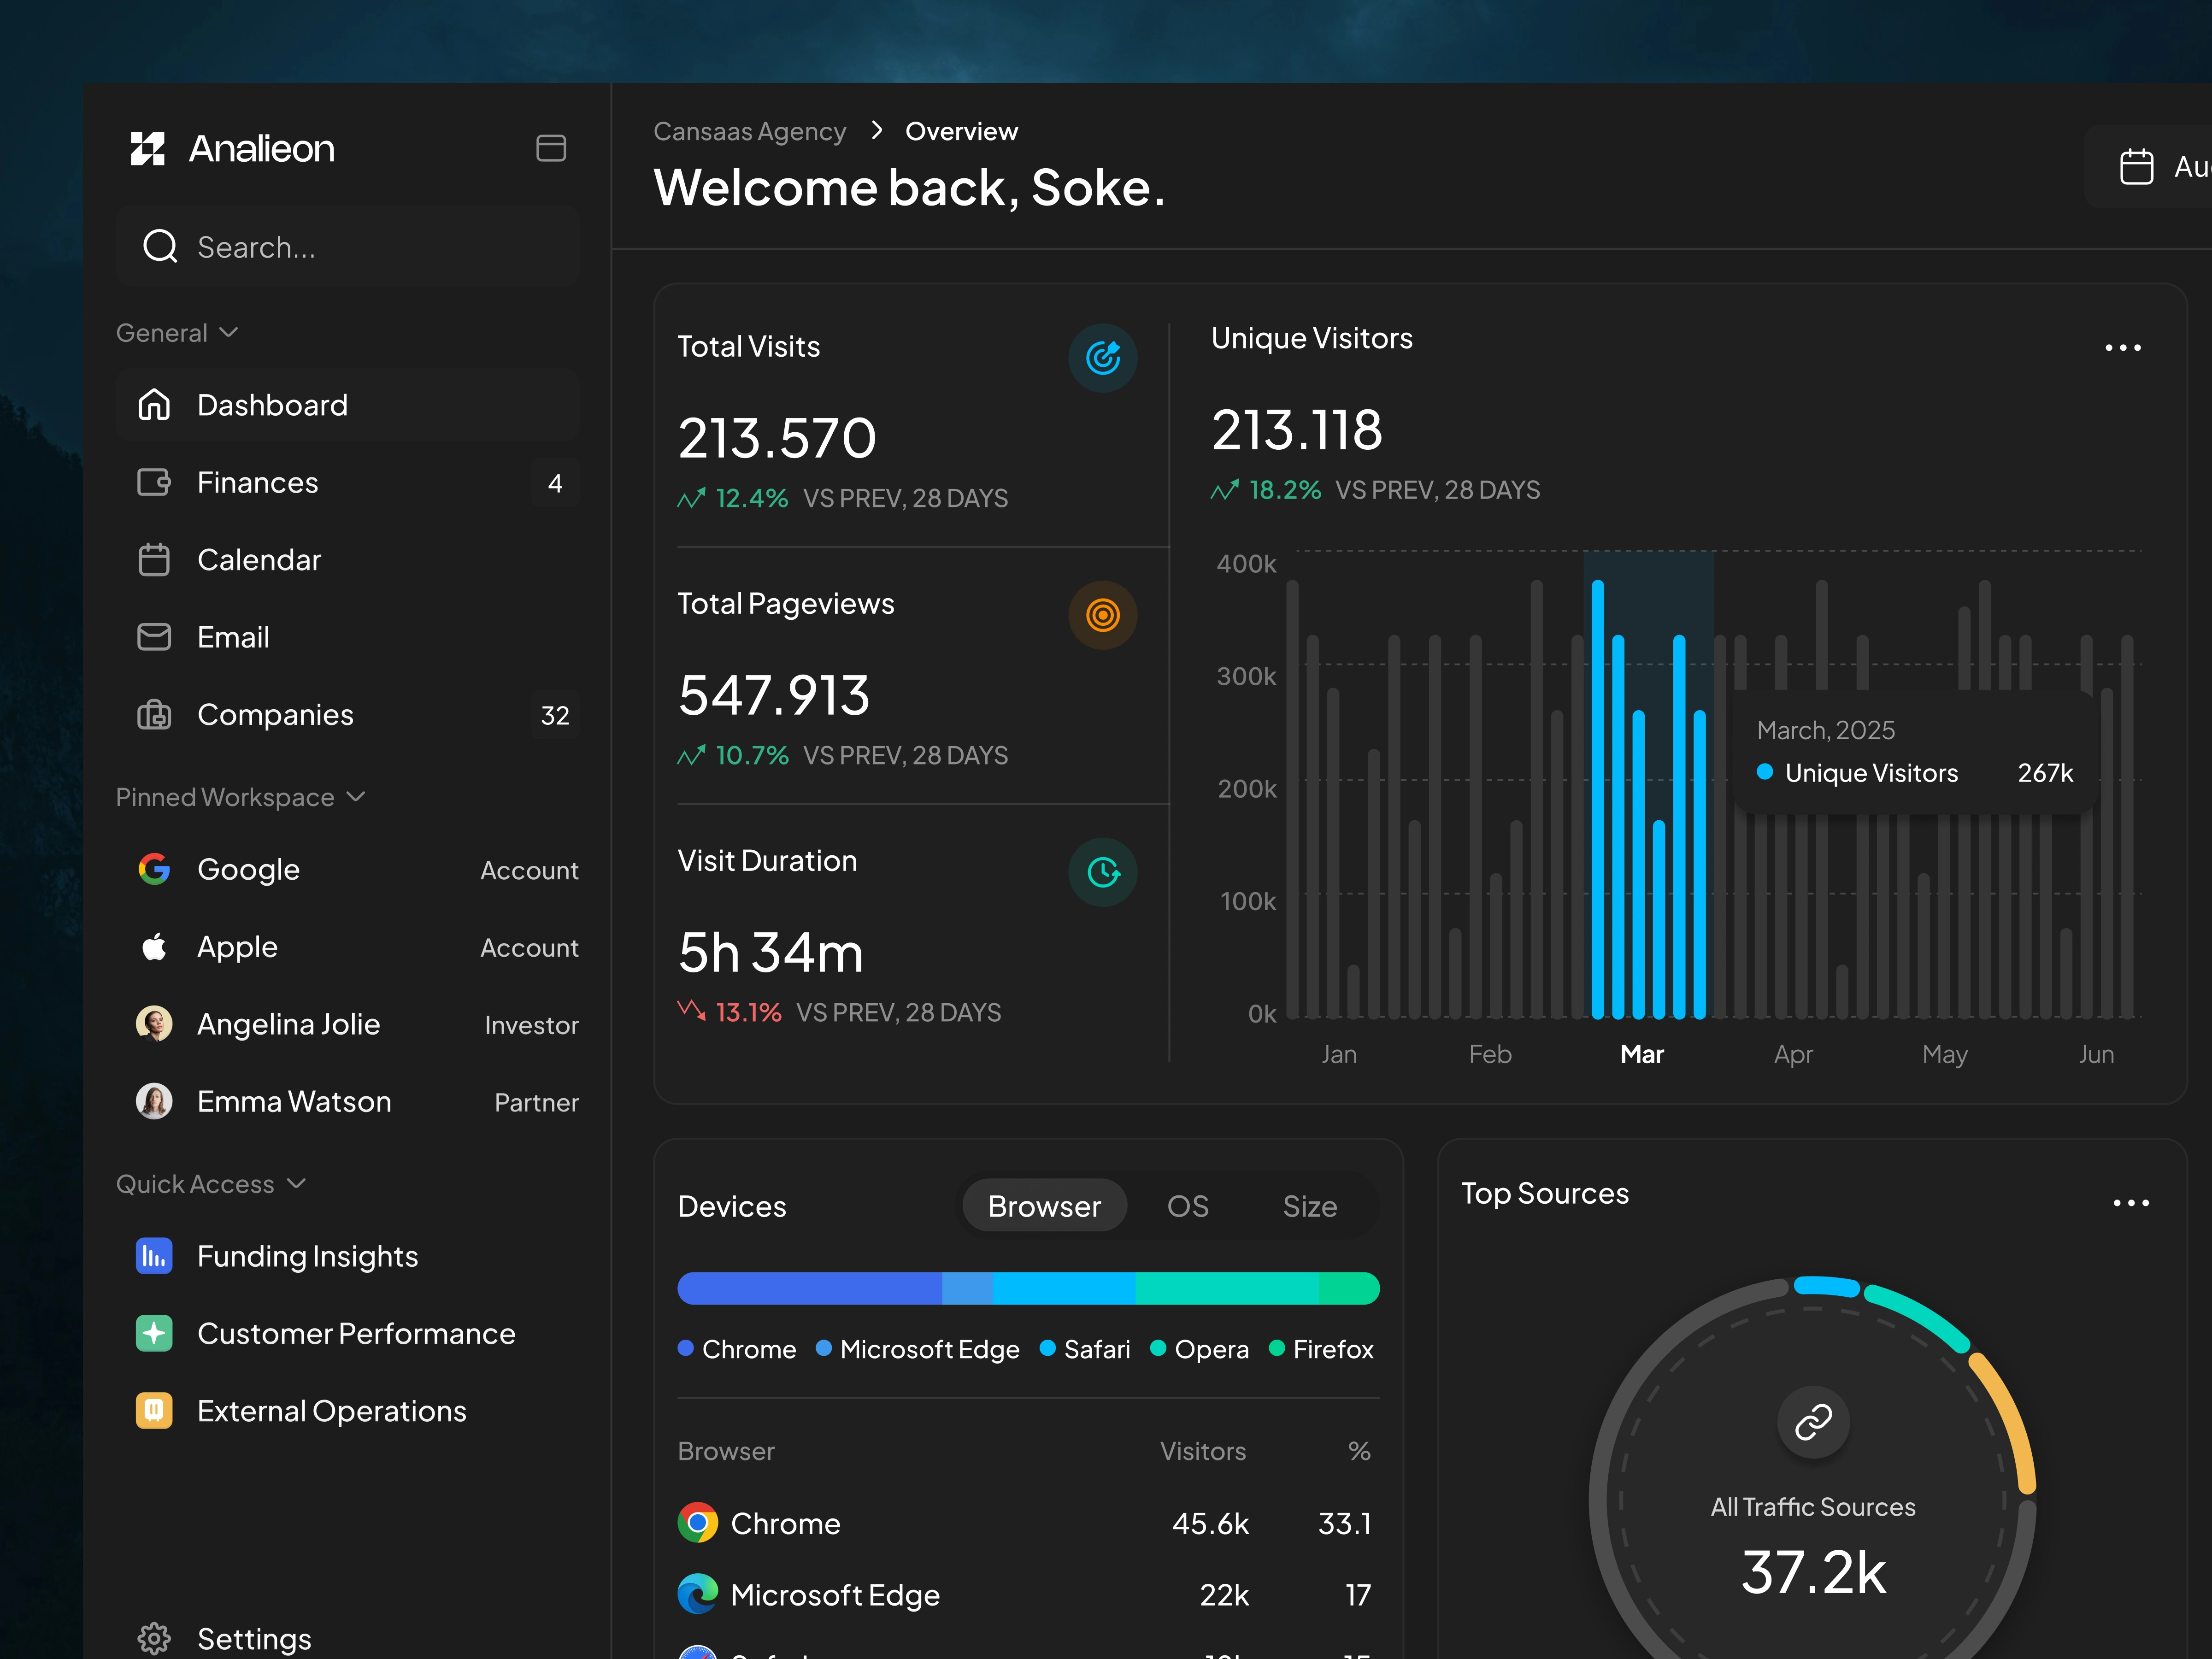Open Customer Performance green sparkle icon
2212x1659 pixels.
(154, 1333)
